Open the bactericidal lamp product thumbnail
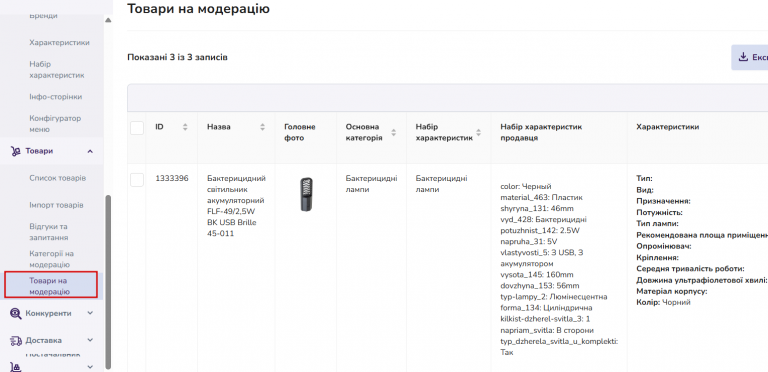Image resolution: width=768 pixels, height=372 pixels. (307, 194)
